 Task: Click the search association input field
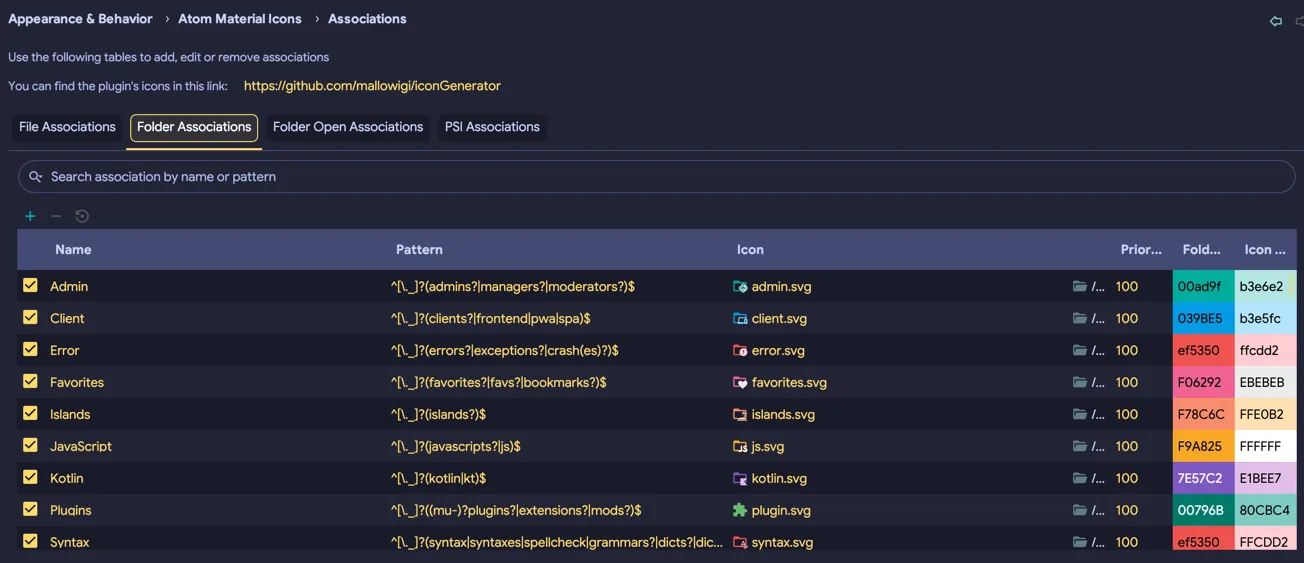pyautogui.click(x=657, y=177)
